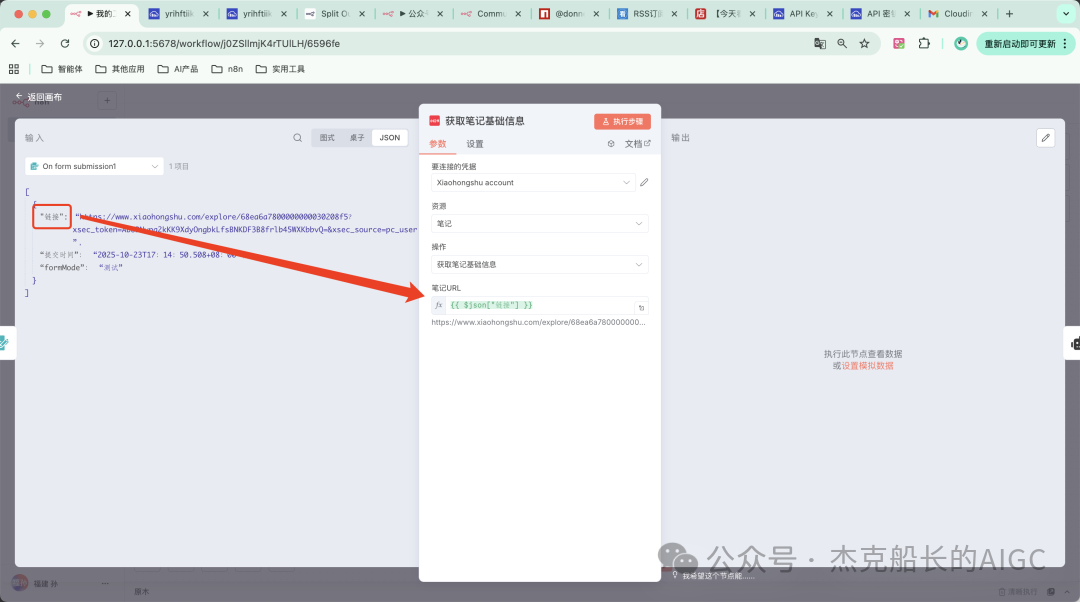Expand the Xiaohongshu account credential dropdown
Viewport: 1080px width, 602px height.
[532, 183]
